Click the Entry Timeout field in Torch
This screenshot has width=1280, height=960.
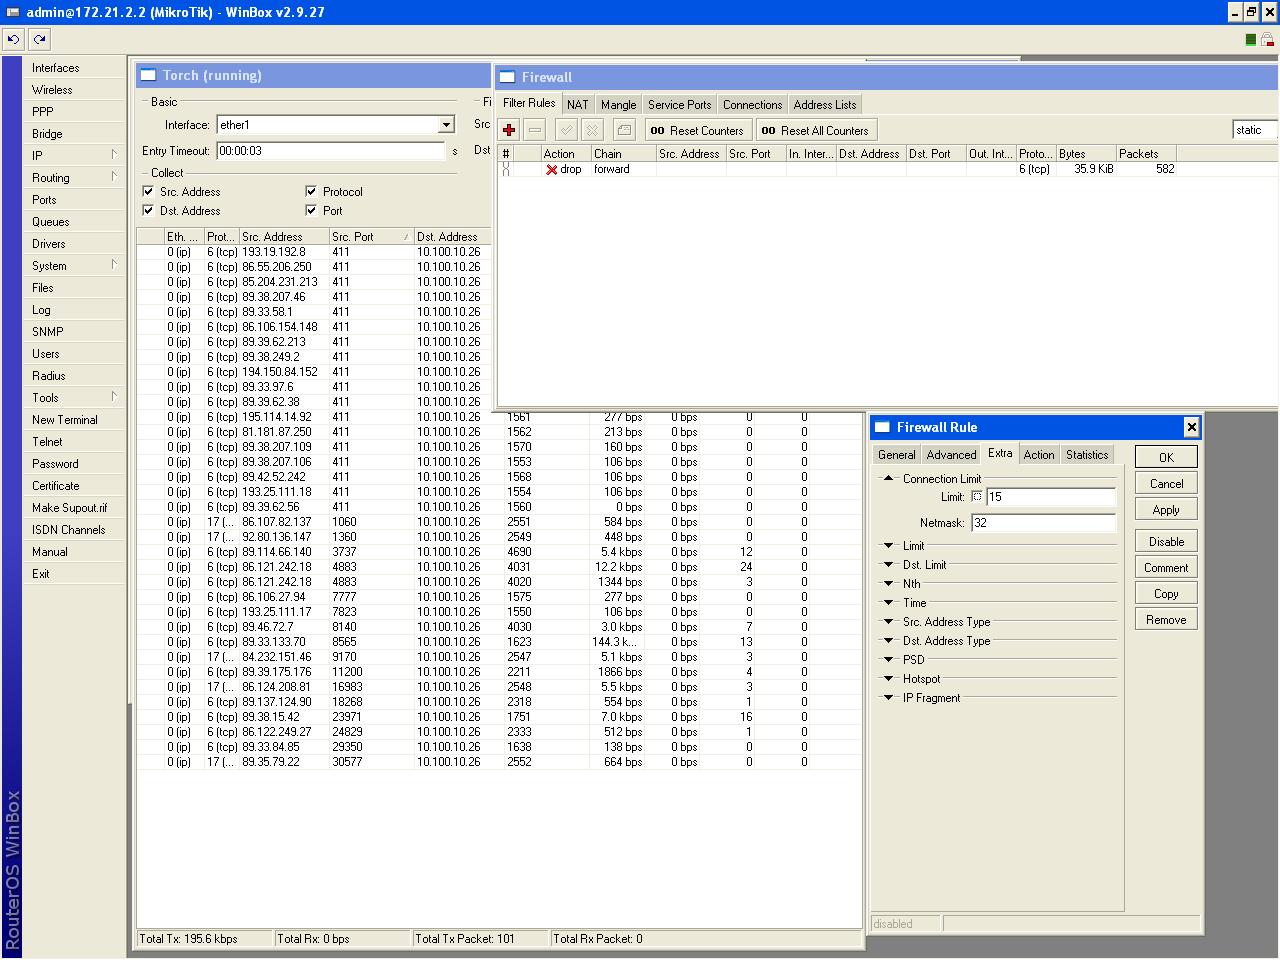[330, 151]
